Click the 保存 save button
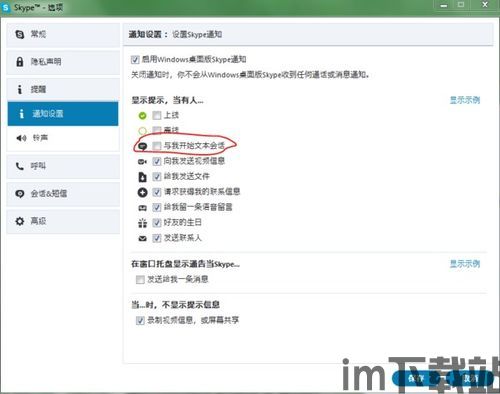Image resolution: width=500 pixels, height=394 pixels. 417,378
